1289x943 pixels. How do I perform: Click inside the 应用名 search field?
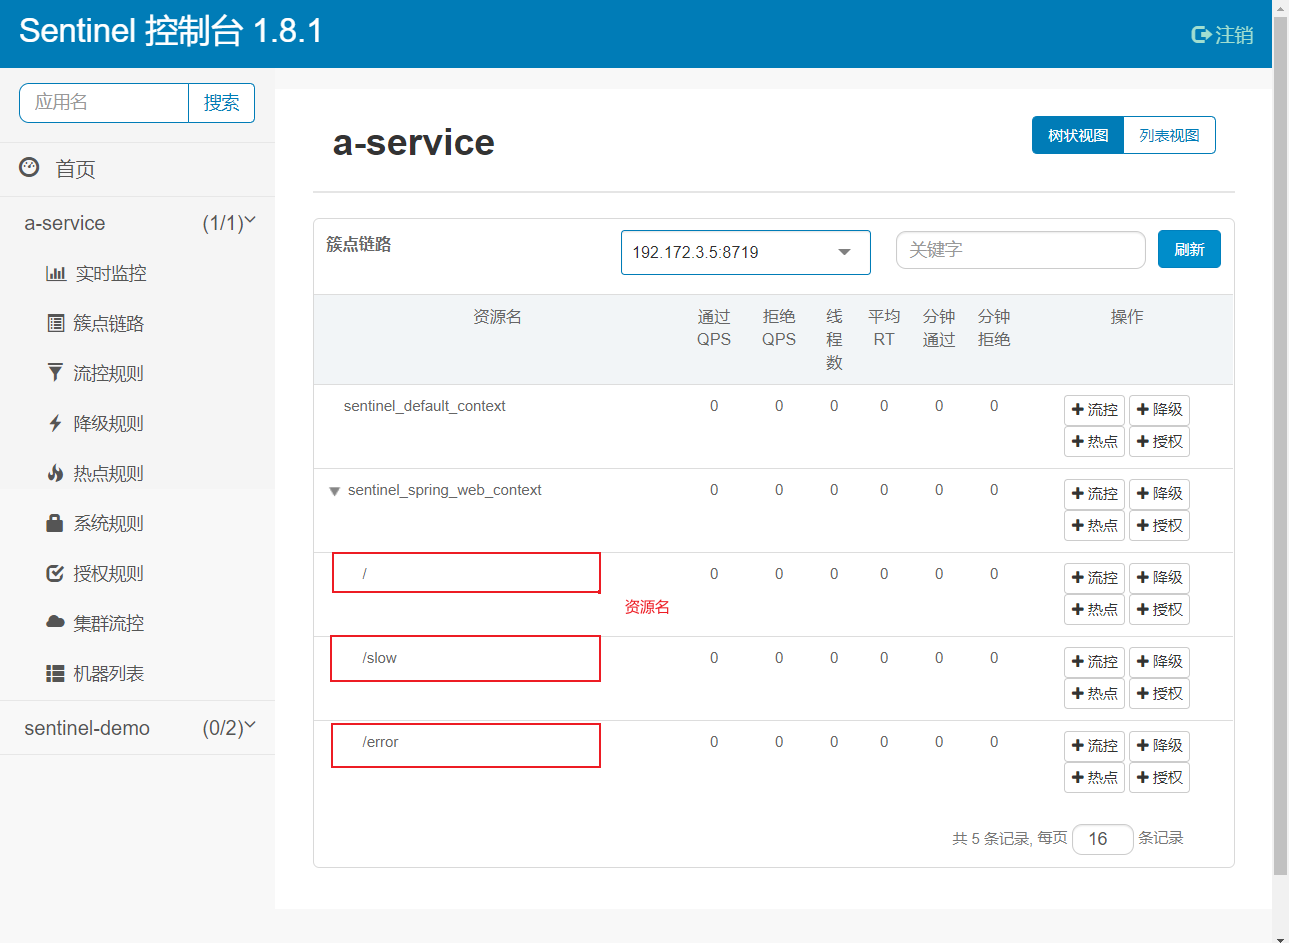104,103
